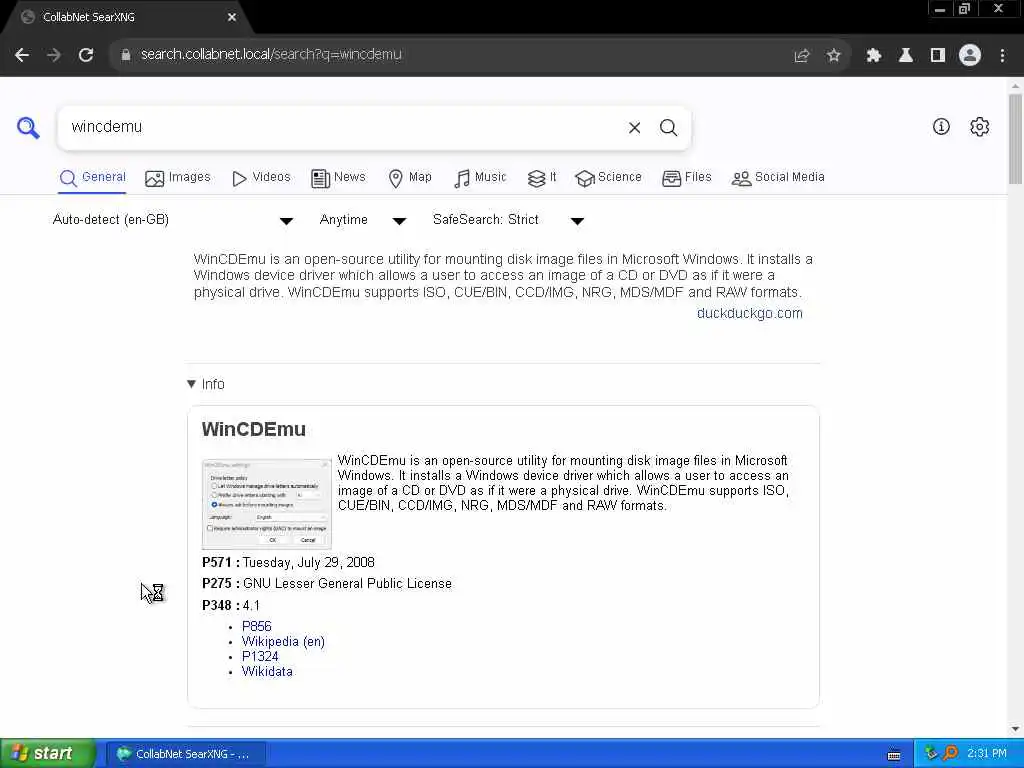Switch to the Social Media tab

point(778,178)
